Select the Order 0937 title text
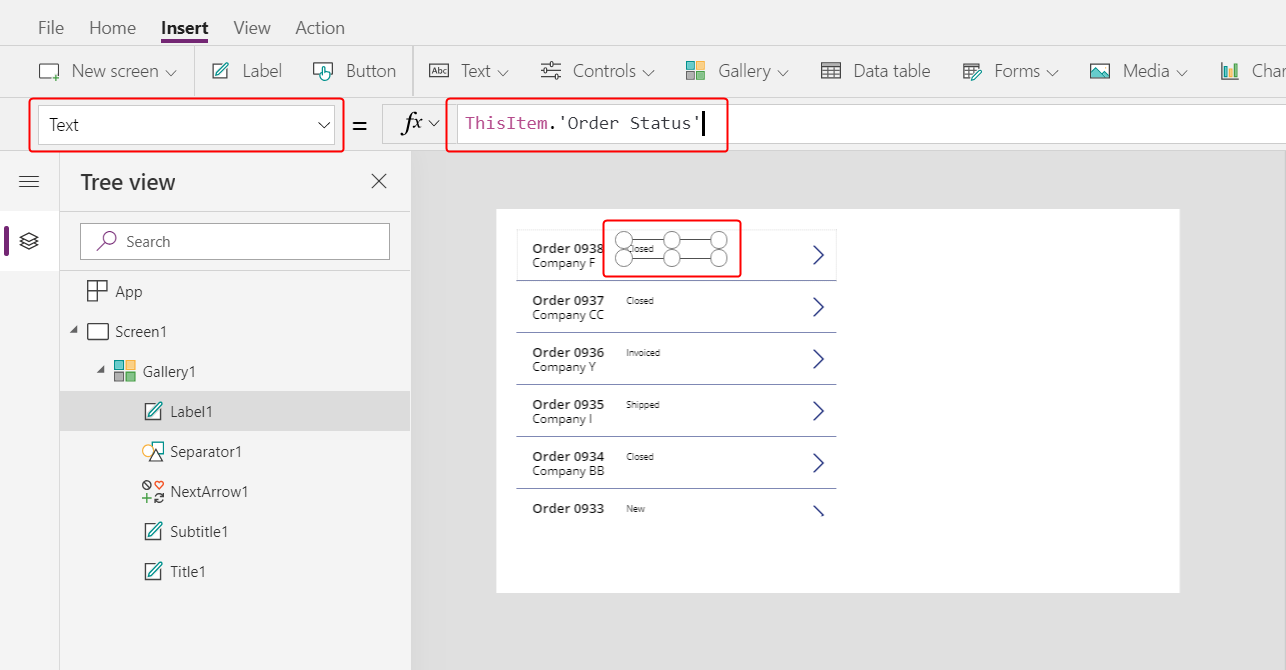Viewport: 1286px width, 670px height. (x=568, y=300)
